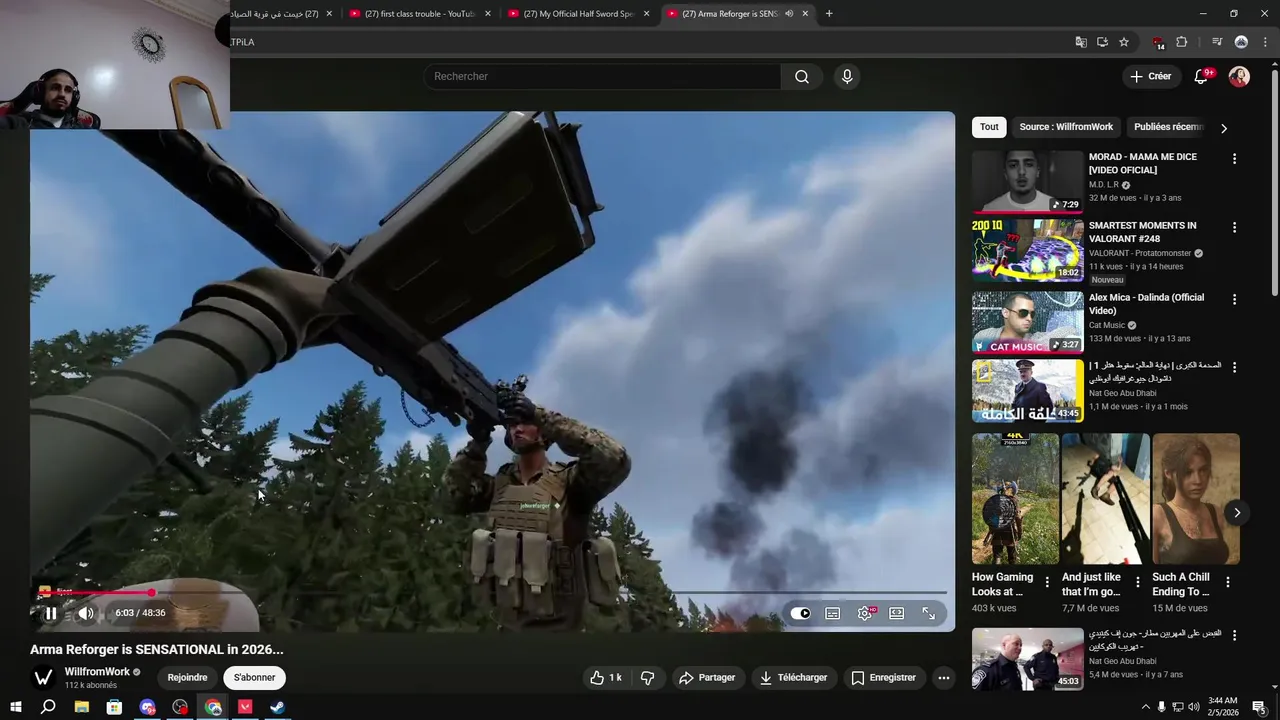Open options for How Gaming Looks short
Screen dimensions: 1280x720
point(1047,582)
